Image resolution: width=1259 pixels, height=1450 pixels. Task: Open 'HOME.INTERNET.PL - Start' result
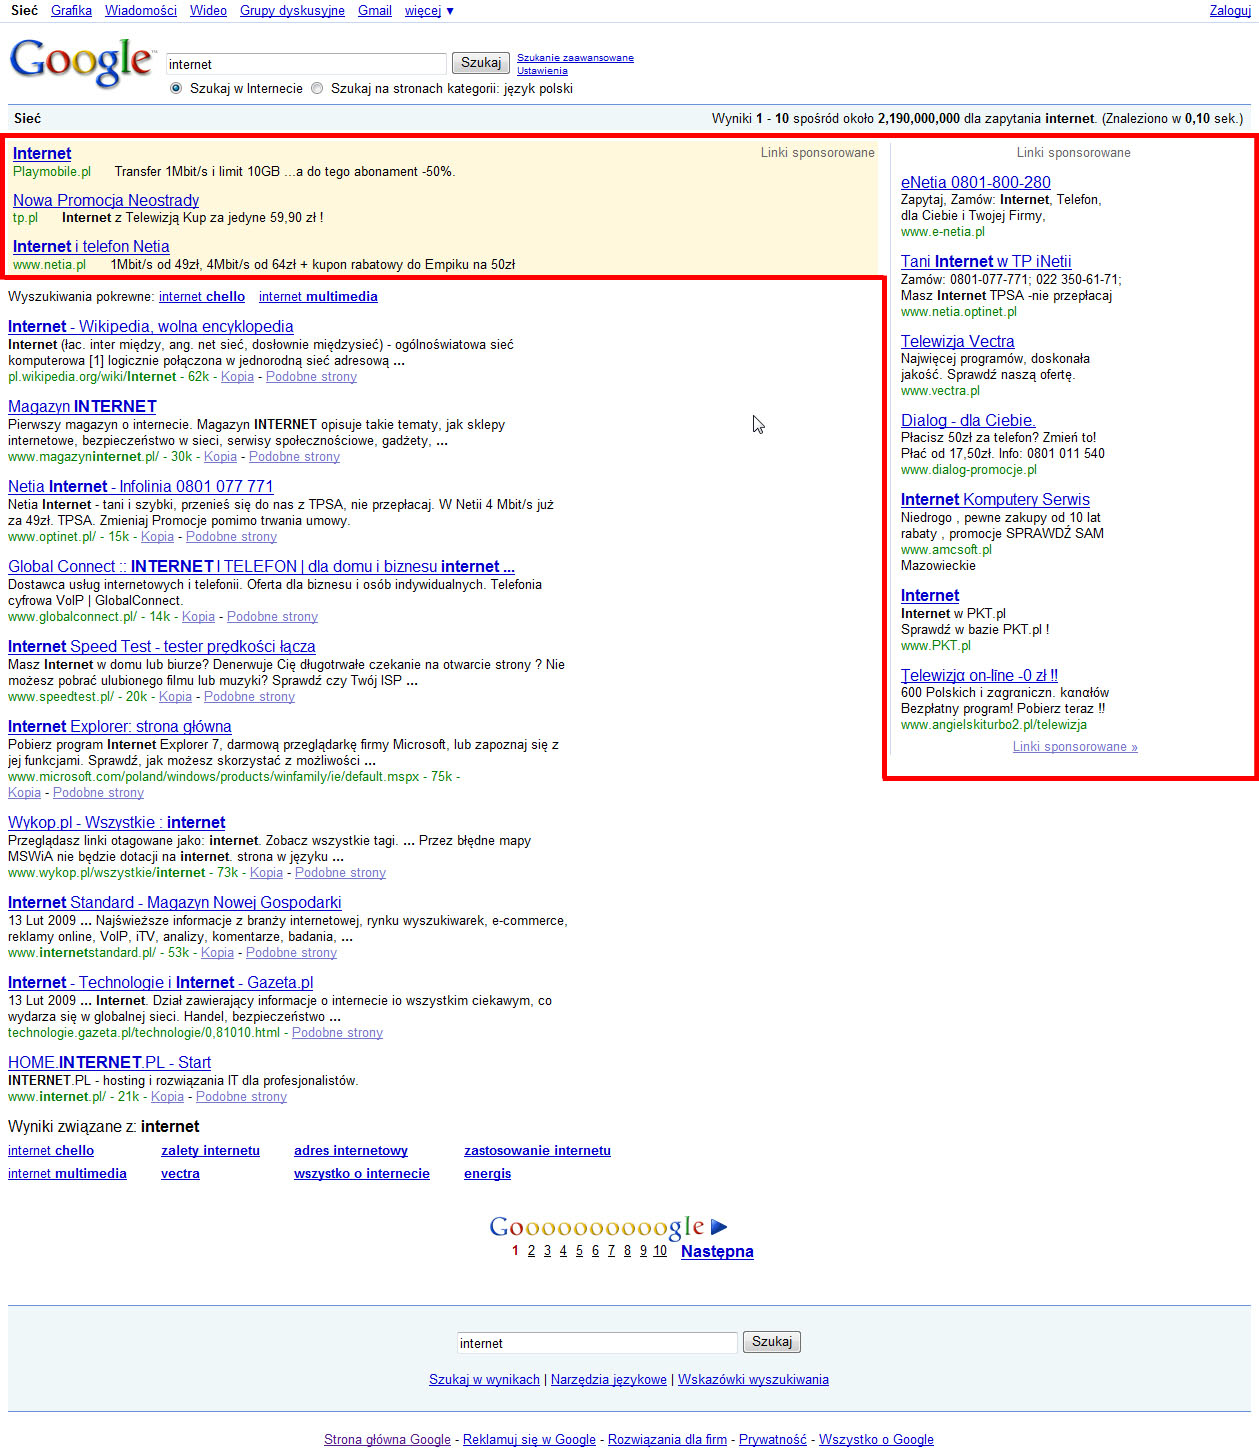point(110,1062)
